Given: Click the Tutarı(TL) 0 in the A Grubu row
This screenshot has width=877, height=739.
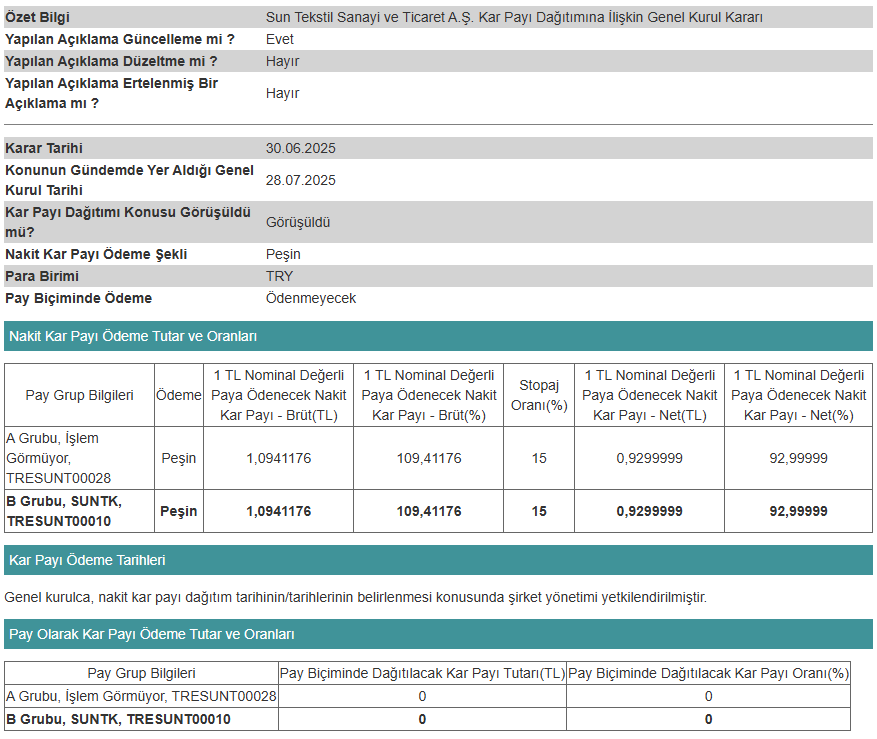Looking at the screenshot, I should tap(422, 696).
